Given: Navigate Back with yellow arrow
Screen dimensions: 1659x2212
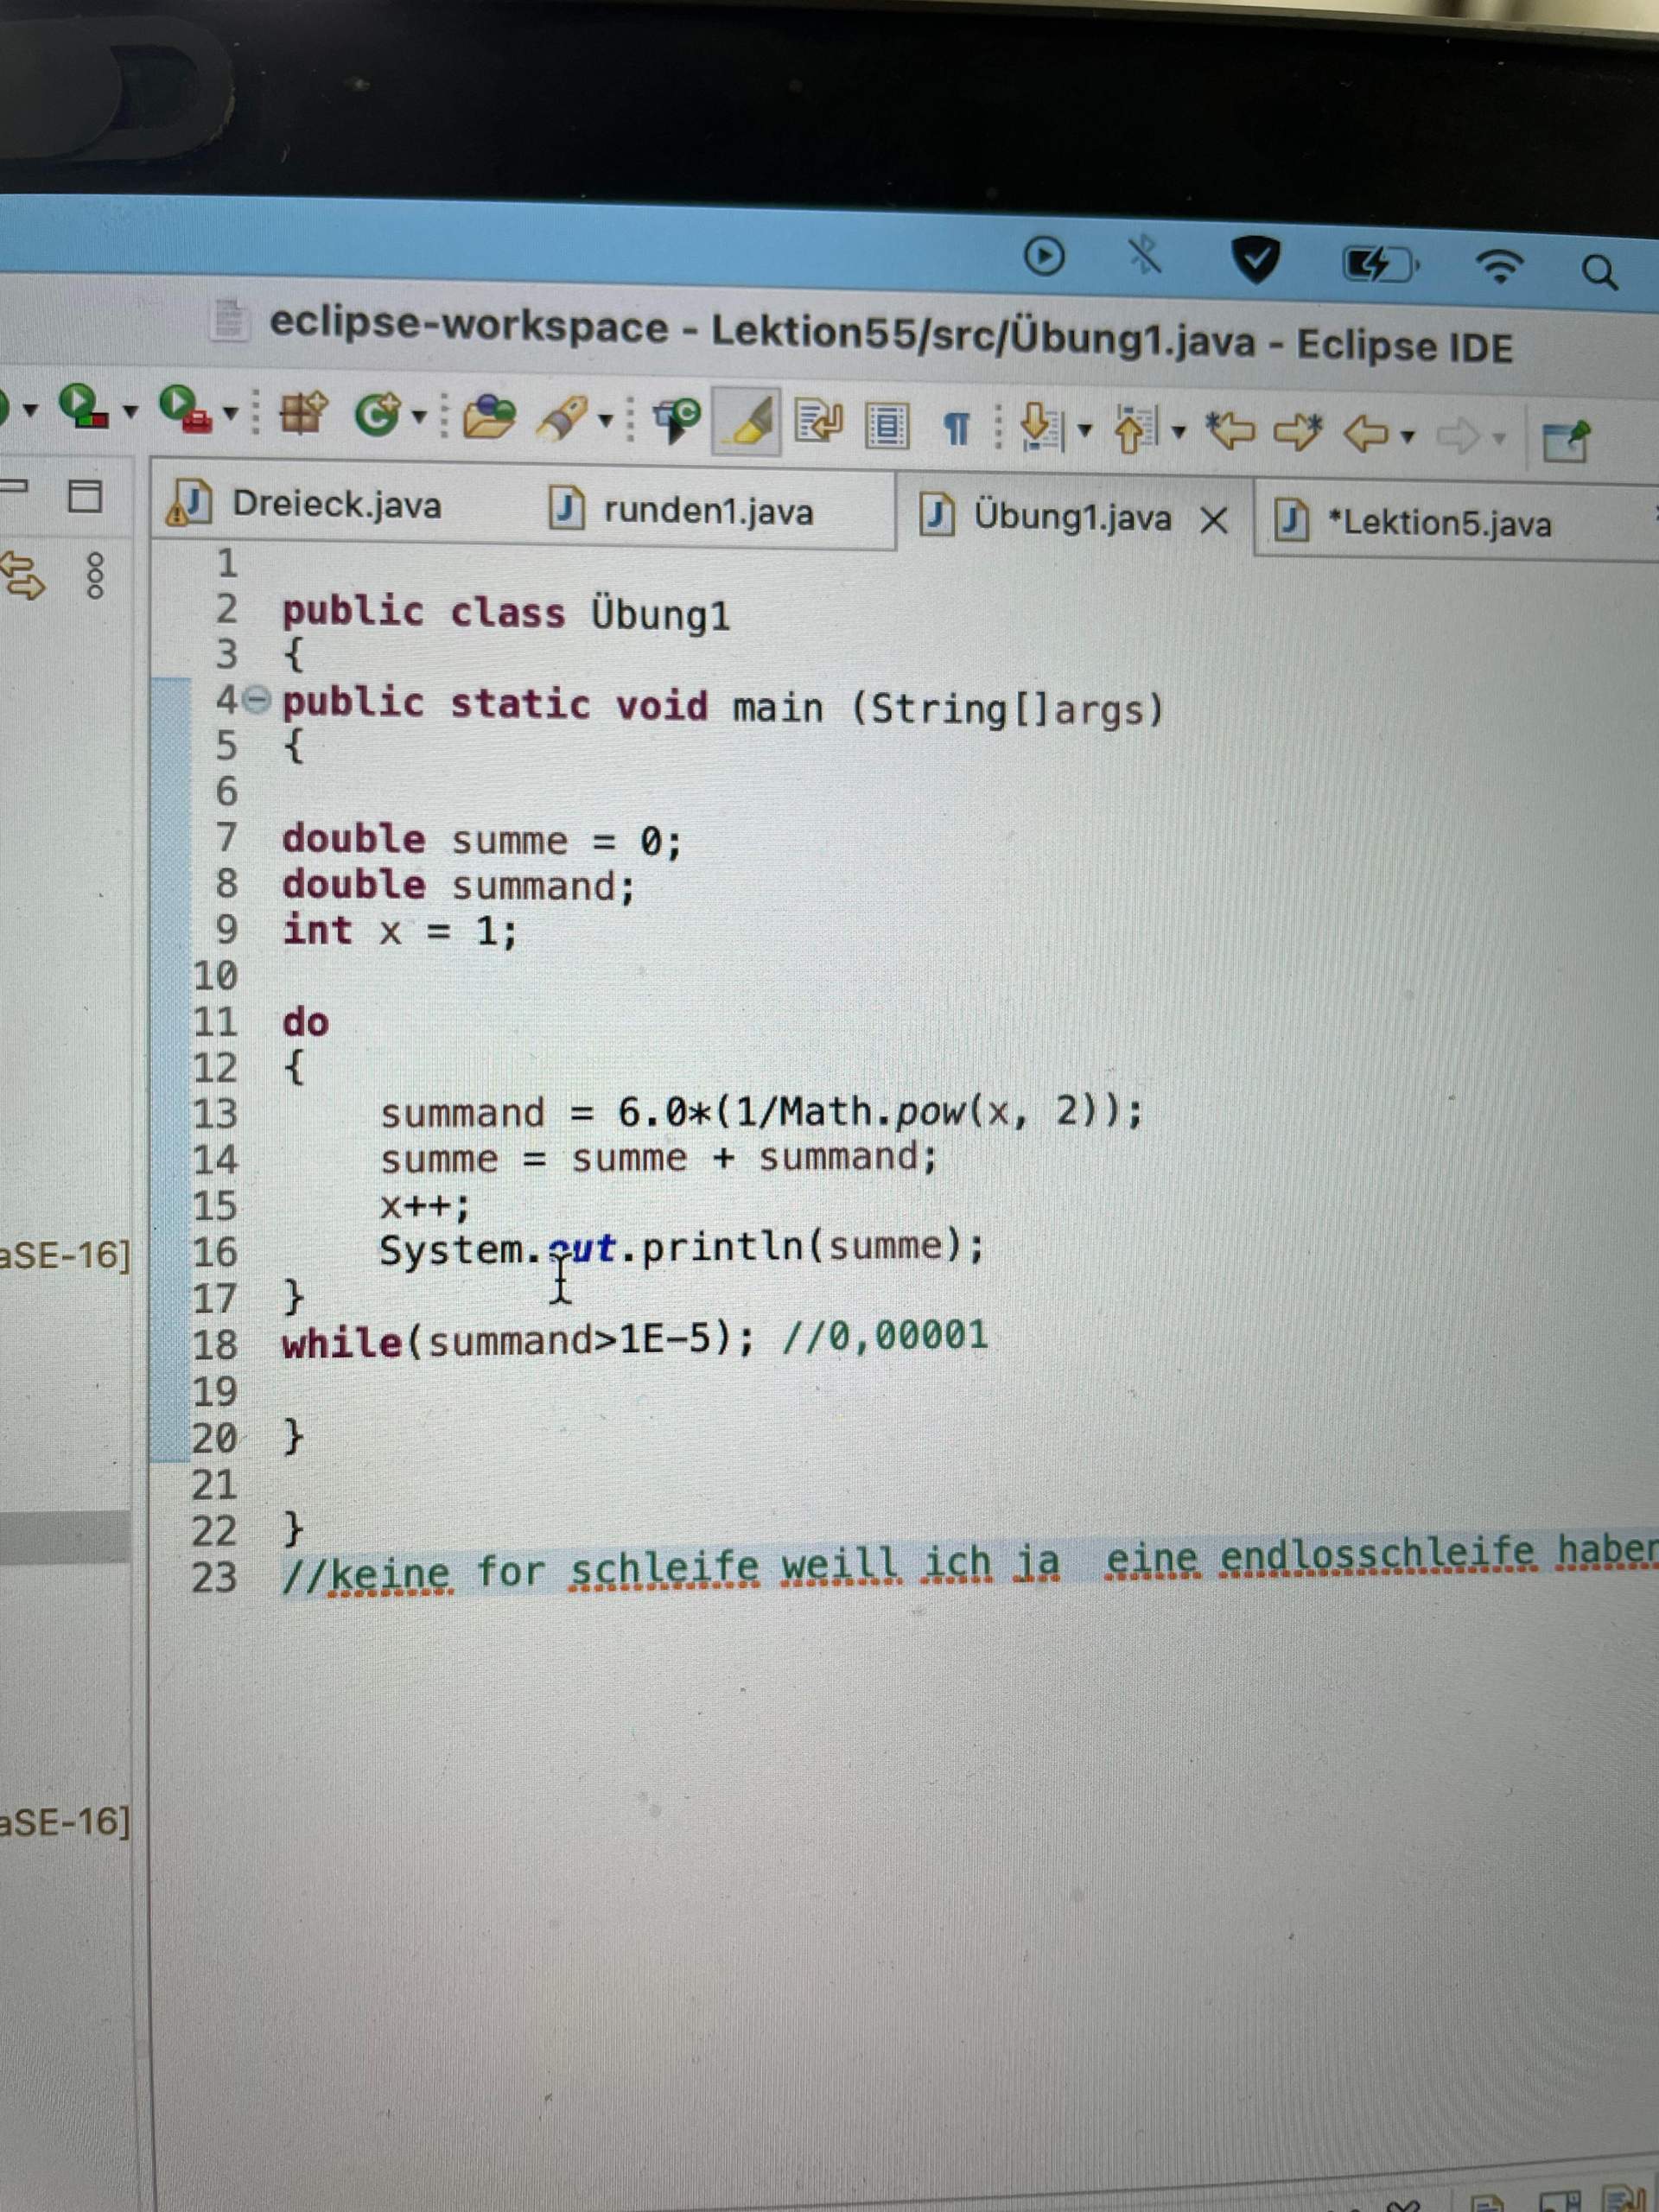Looking at the screenshot, I should (x=1366, y=434).
